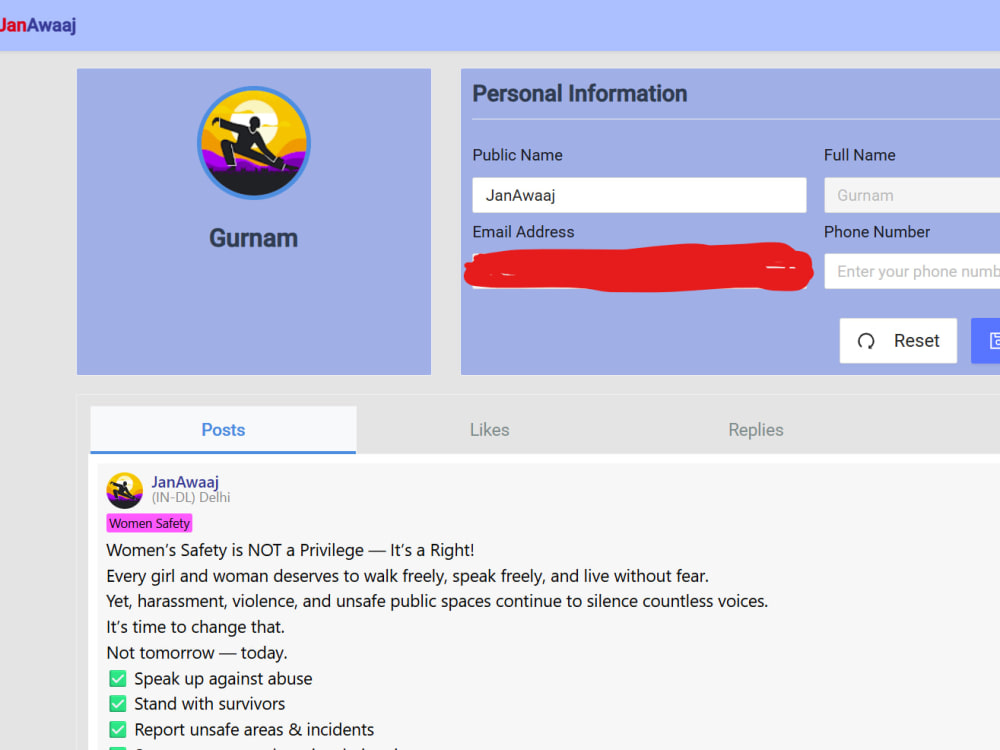Click the Reset button
Viewport: 1000px width, 750px height.
pyautogui.click(x=898, y=341)
